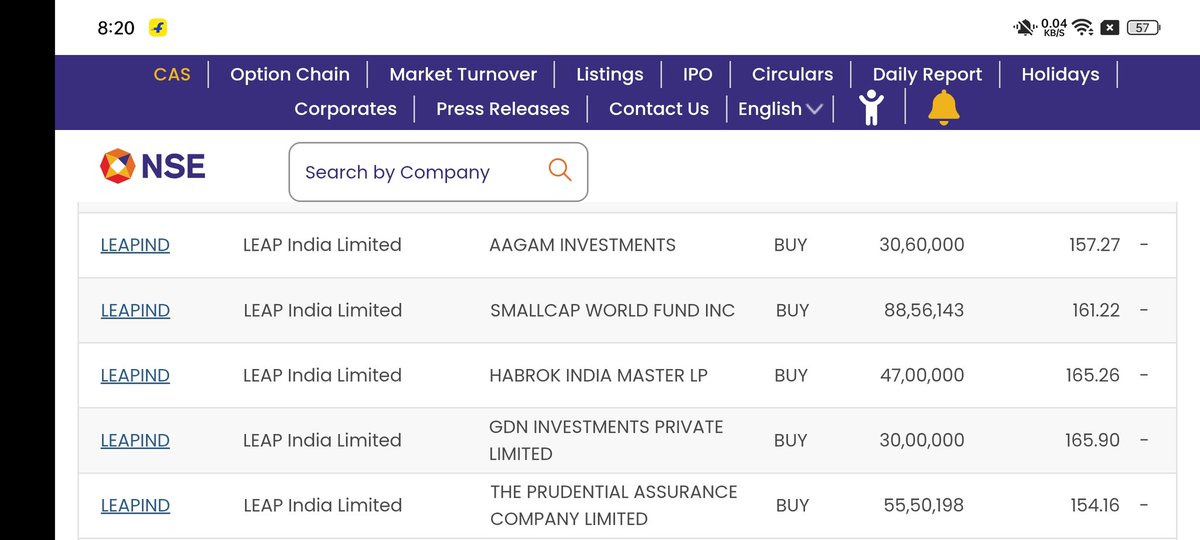
Task: Tap the search magnifier icon
Action: [560, 170]
